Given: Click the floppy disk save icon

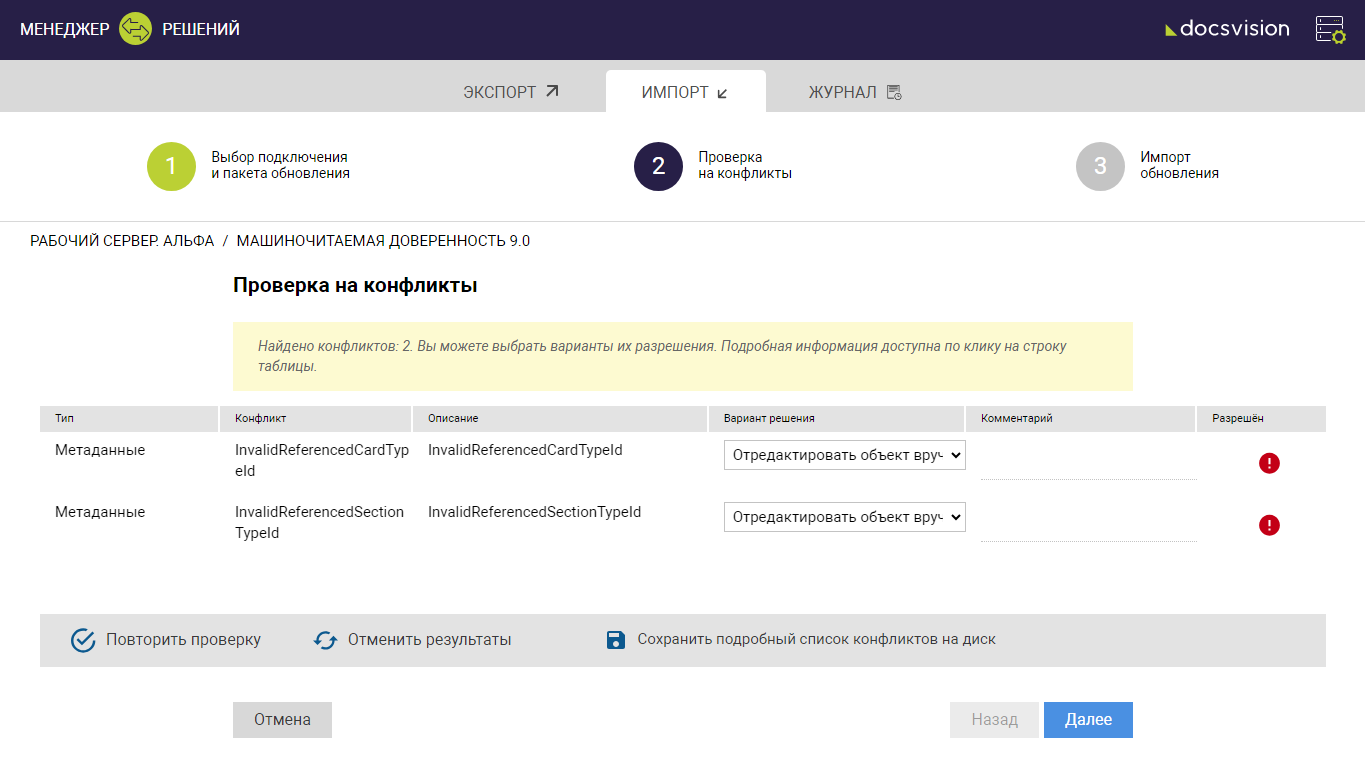Looking at the screenshot, I should pyautogui.click(x=616, y=640).
